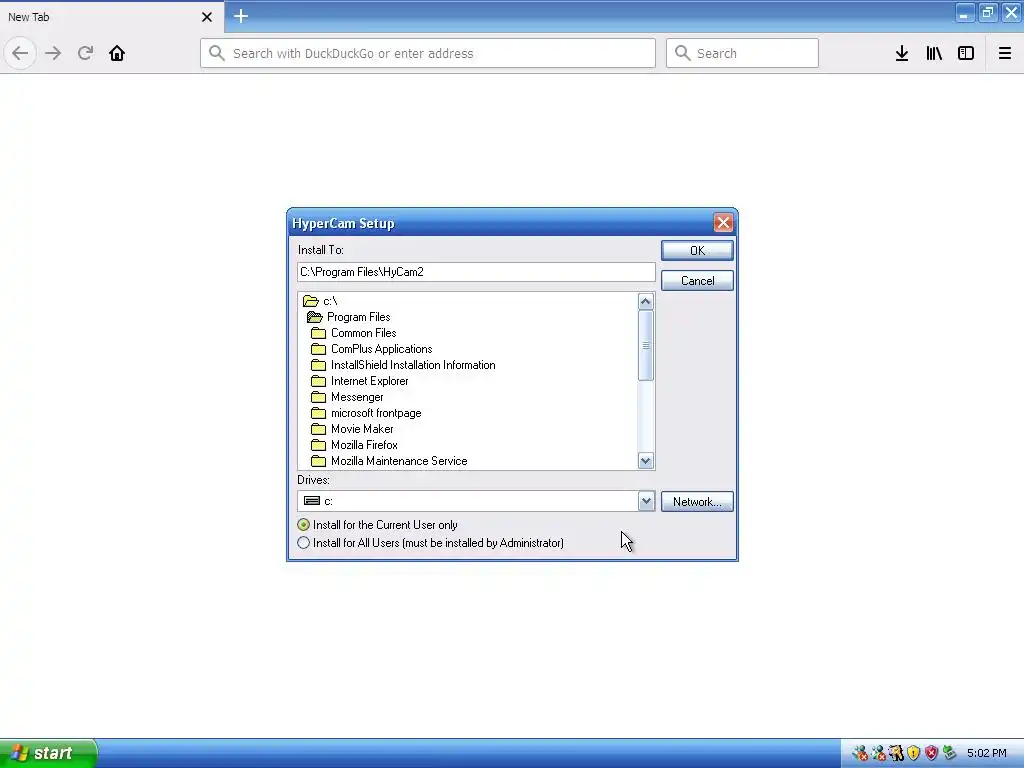Open the Network... button

click(x=697, y=502)
